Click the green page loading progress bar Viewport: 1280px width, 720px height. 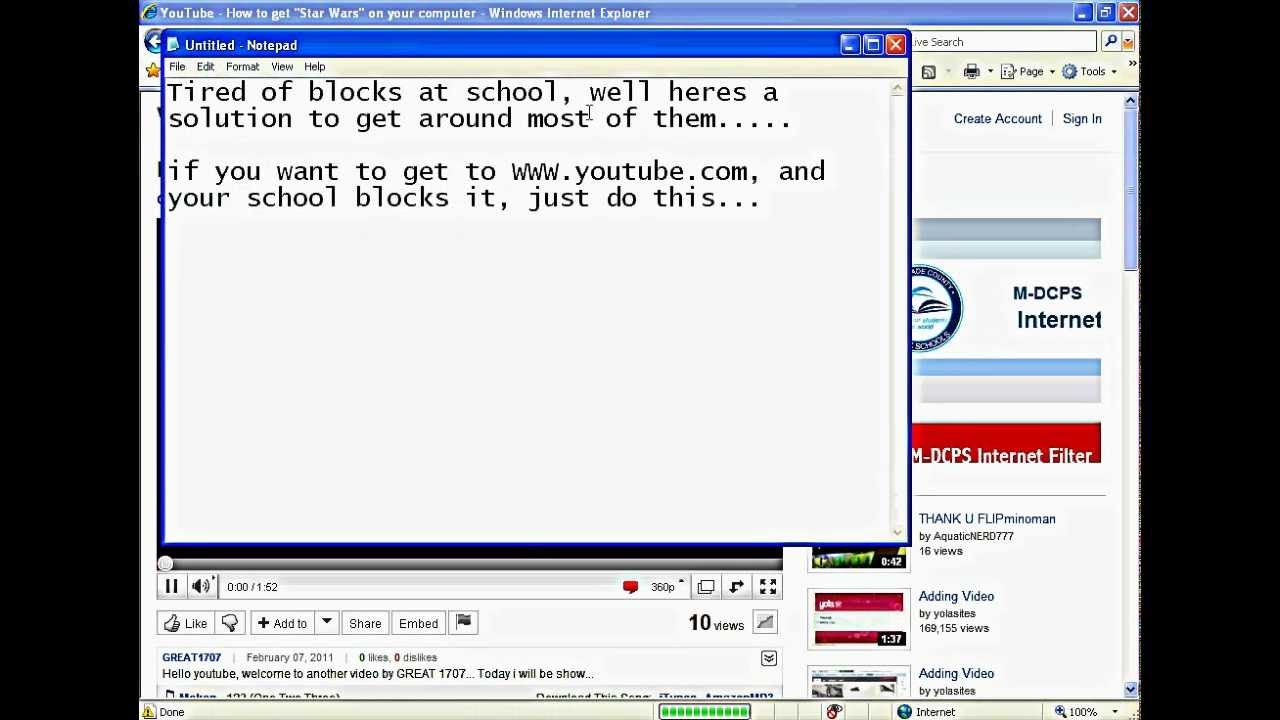(x=704, y=712)
